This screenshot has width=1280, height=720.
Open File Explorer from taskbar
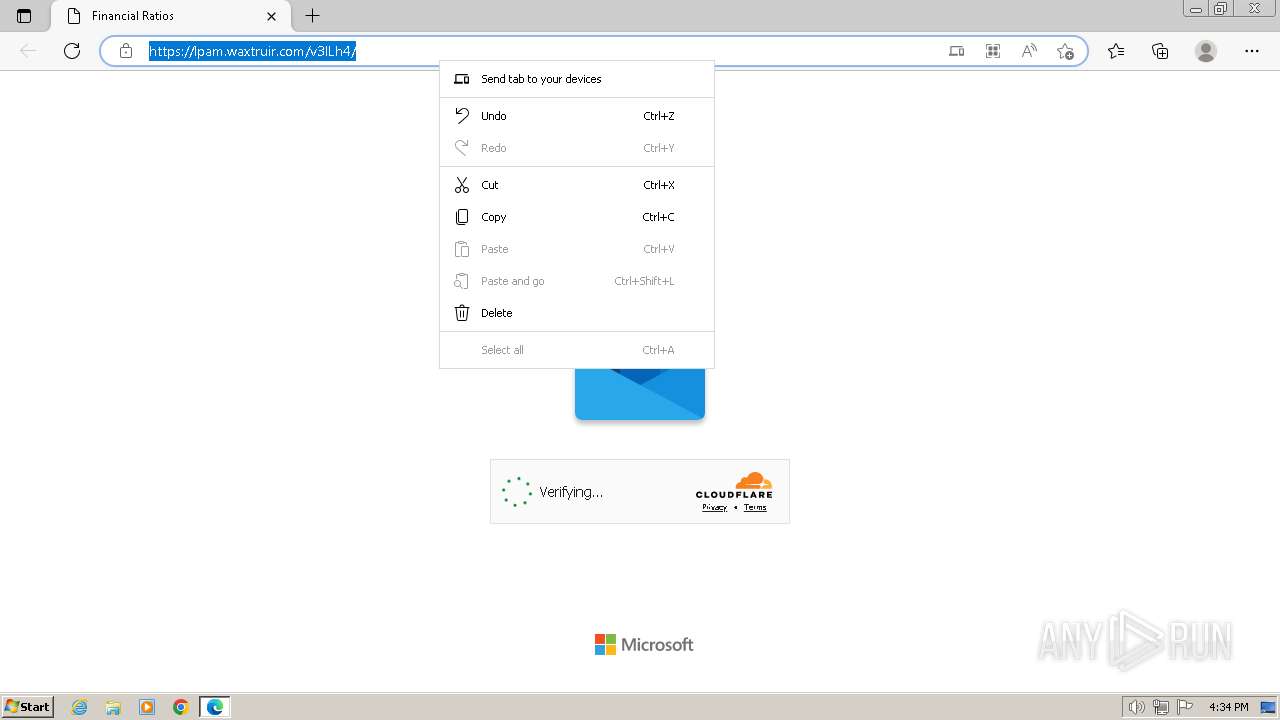113,707
